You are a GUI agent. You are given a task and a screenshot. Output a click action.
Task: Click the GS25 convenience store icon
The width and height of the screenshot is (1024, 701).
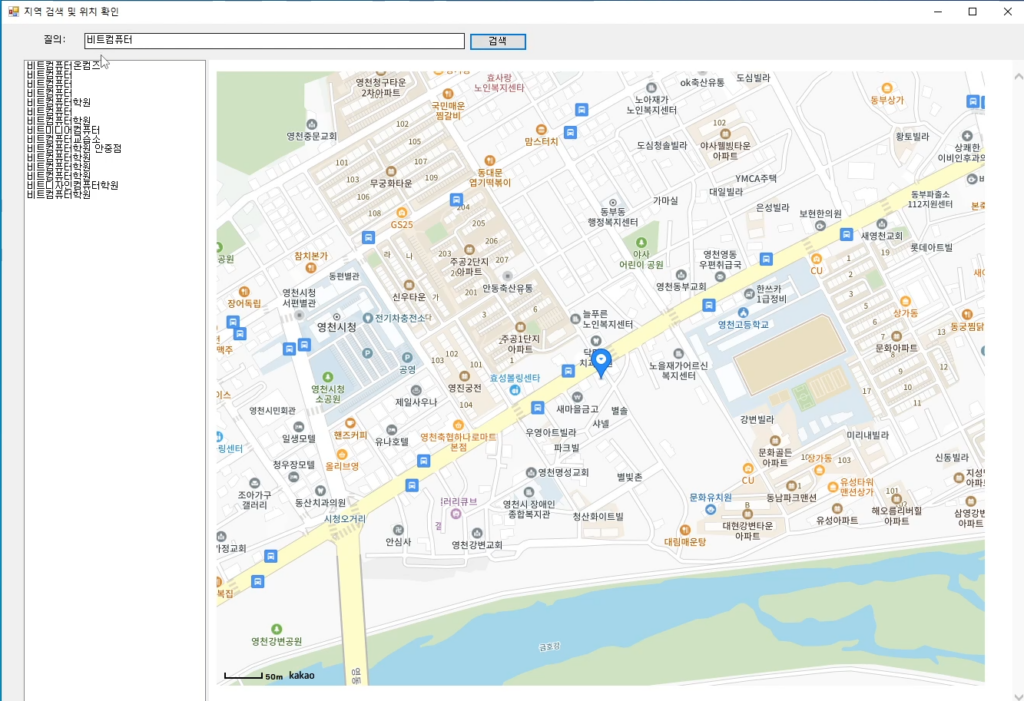tap(402, 212)
